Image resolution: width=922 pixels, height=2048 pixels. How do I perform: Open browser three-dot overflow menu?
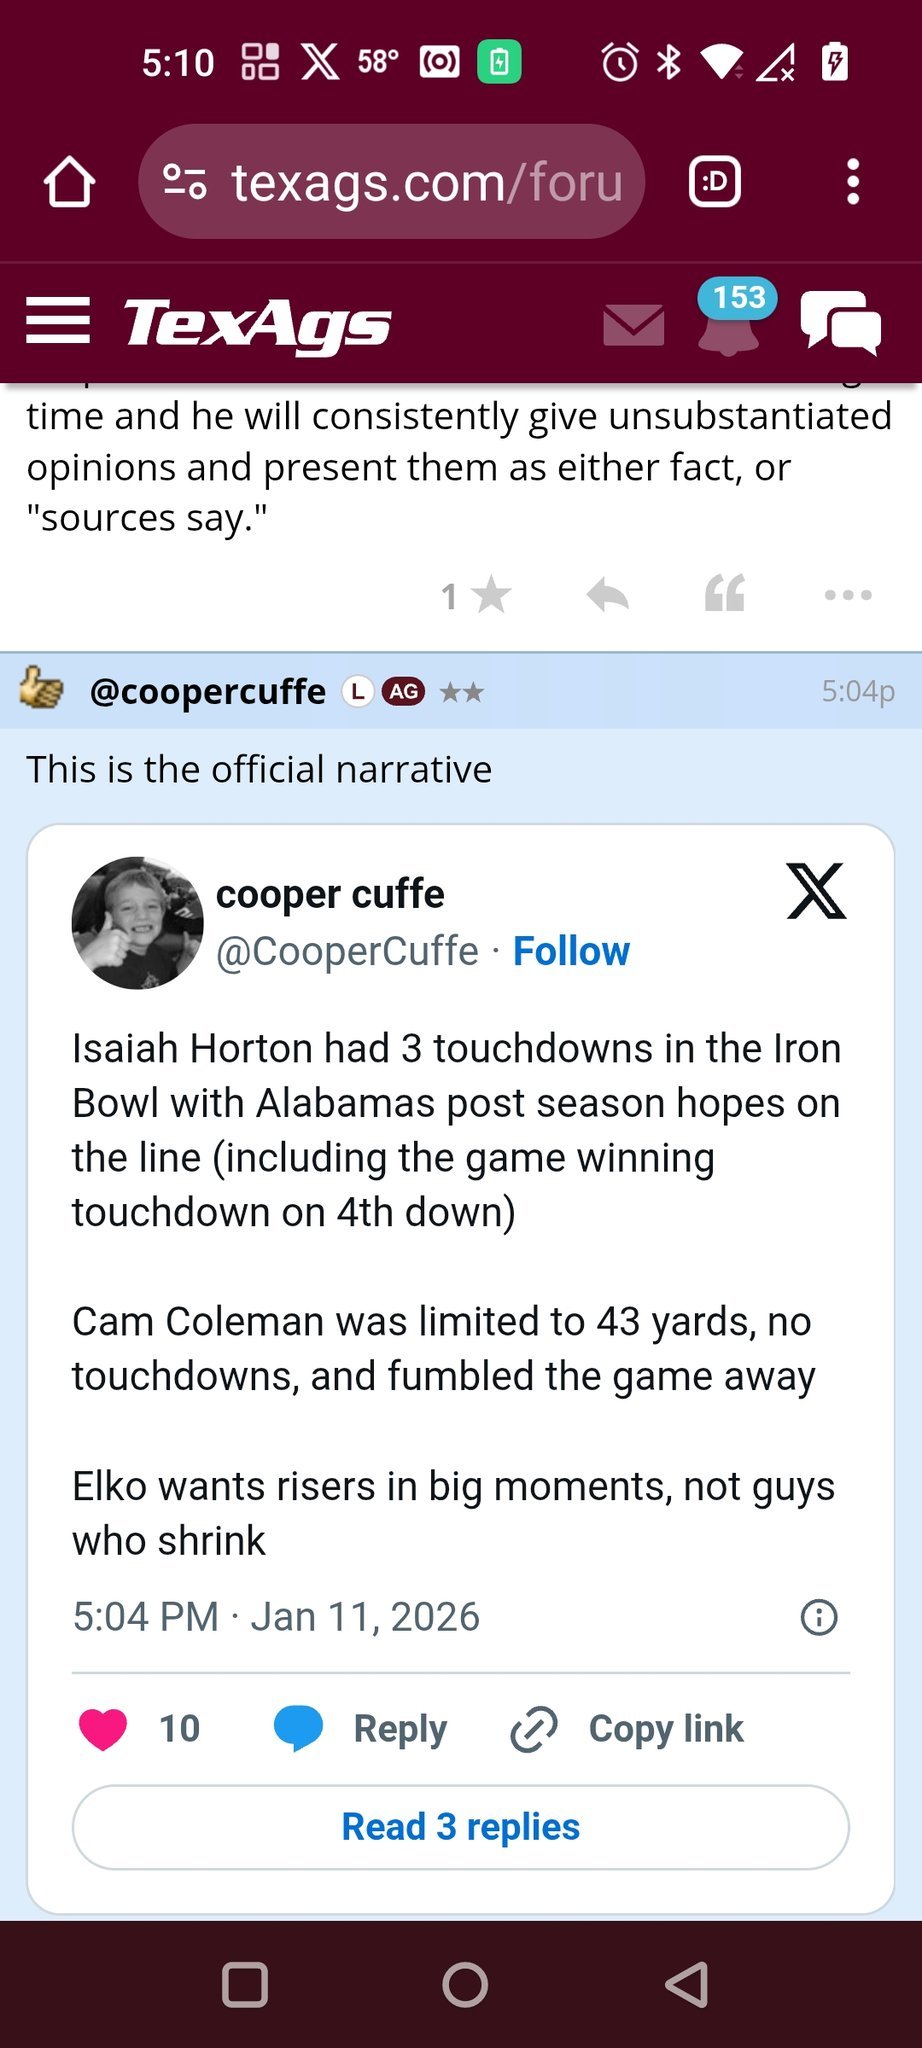coord(852,182)
